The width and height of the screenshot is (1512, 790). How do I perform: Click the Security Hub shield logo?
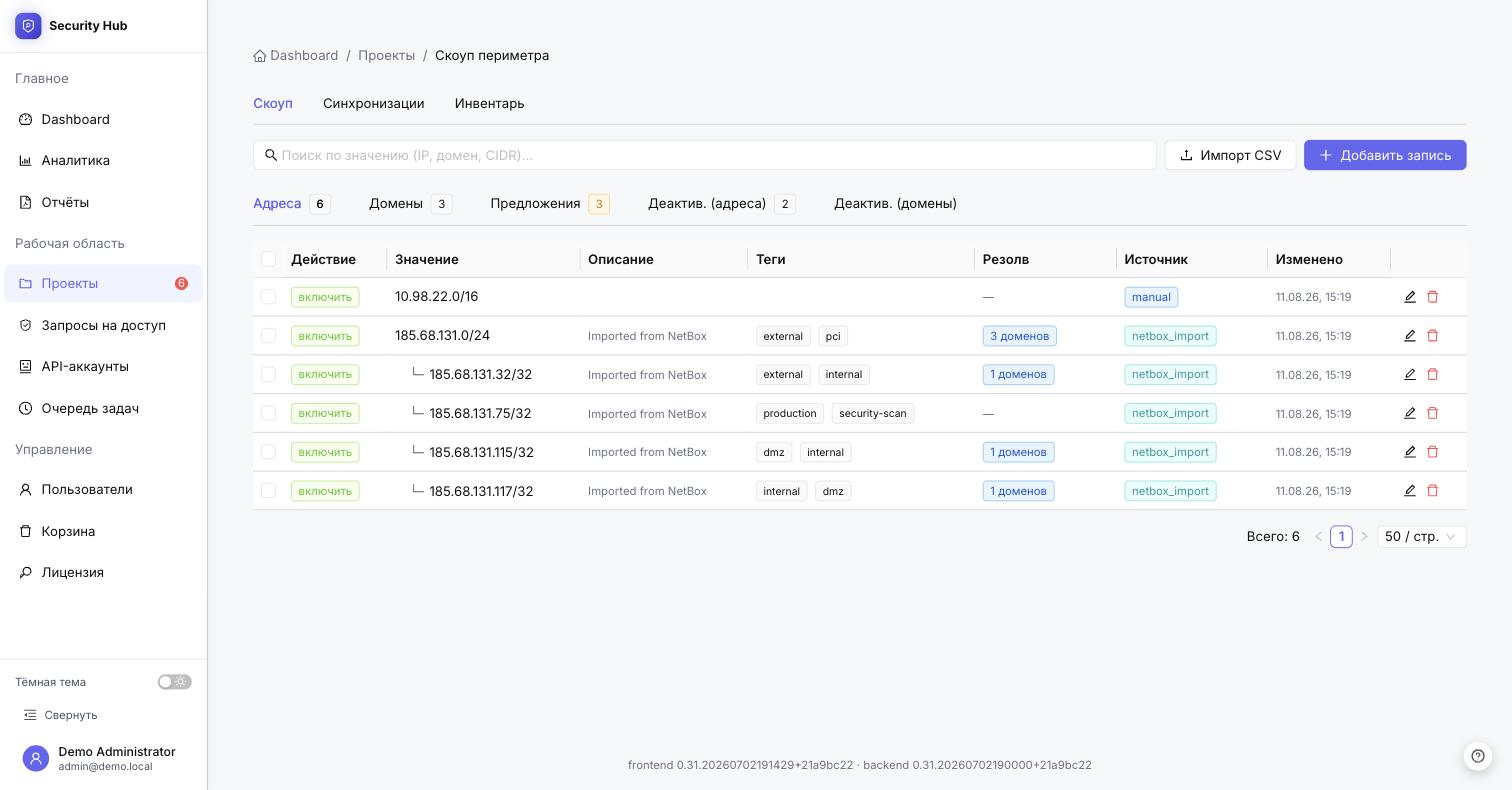click(28, 26)
